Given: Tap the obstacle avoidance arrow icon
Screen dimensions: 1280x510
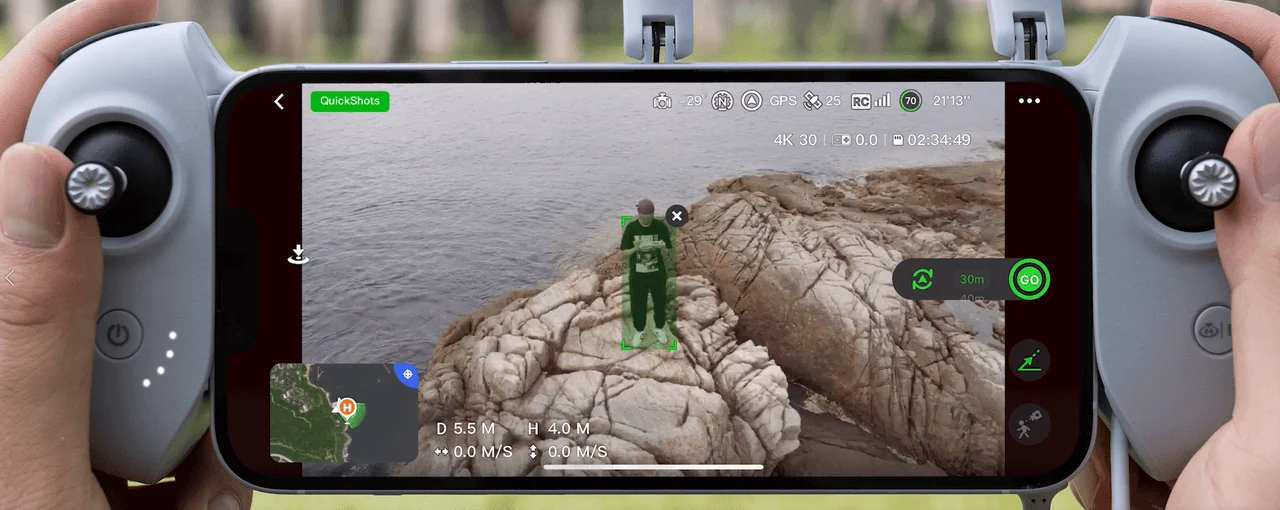Looking at the screenshot, I should tap(752, 101).
